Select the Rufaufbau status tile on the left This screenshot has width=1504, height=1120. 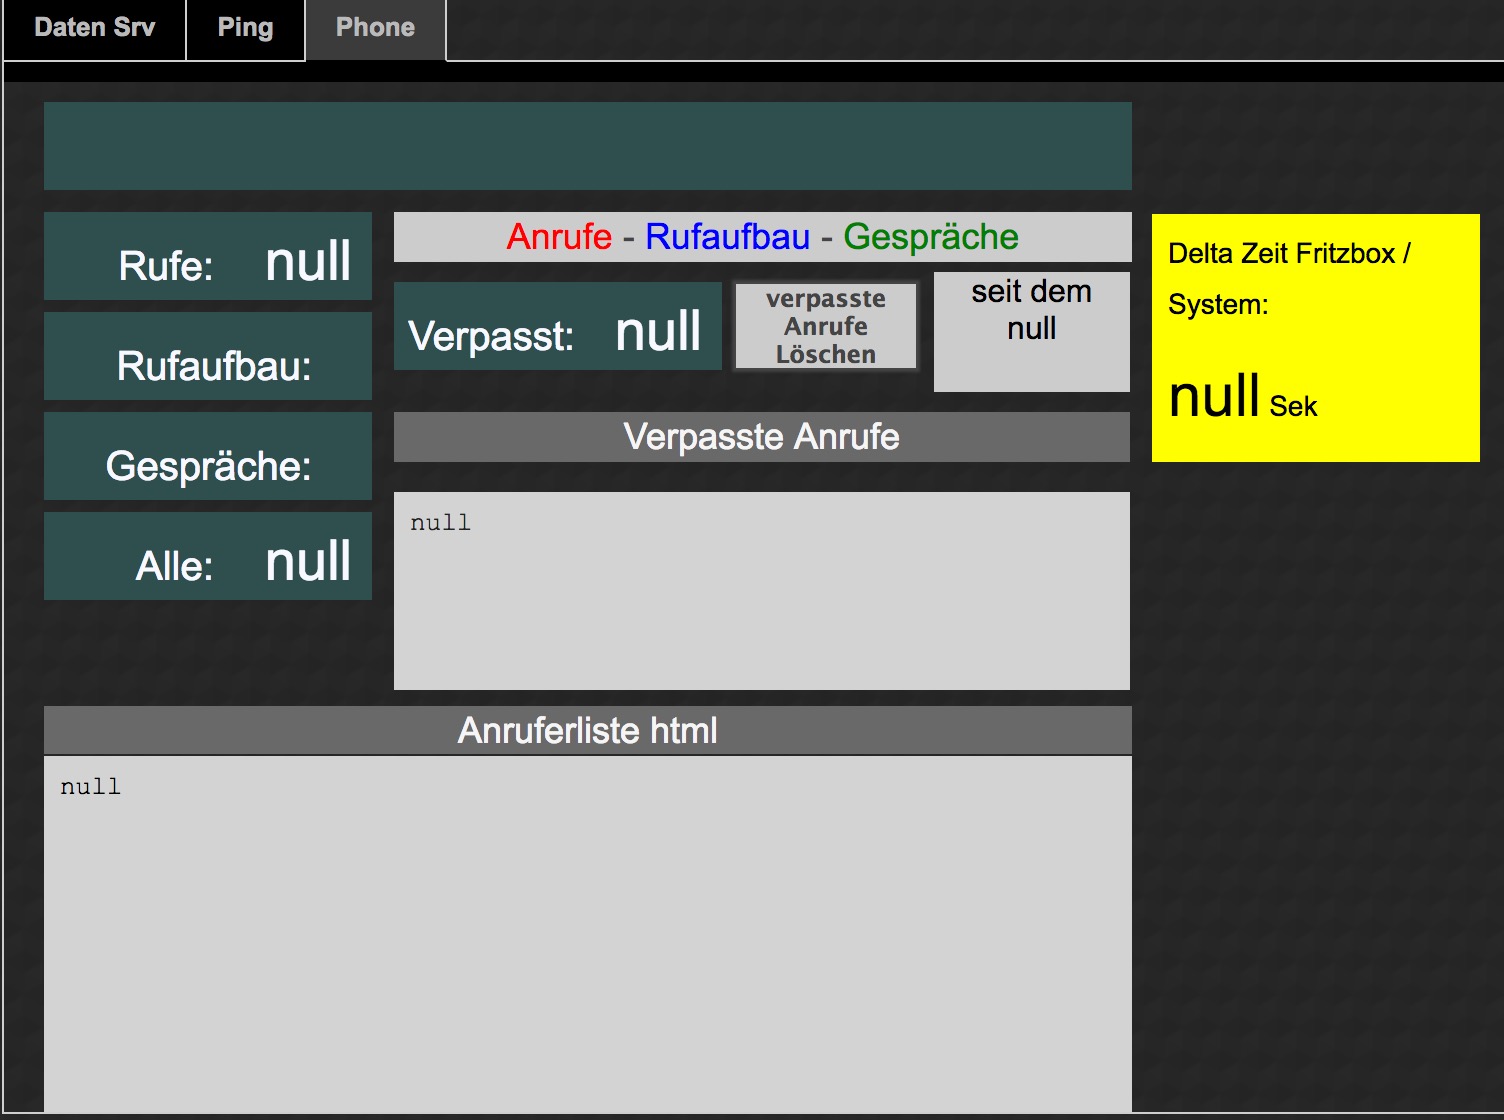click(x=208, y=357)
